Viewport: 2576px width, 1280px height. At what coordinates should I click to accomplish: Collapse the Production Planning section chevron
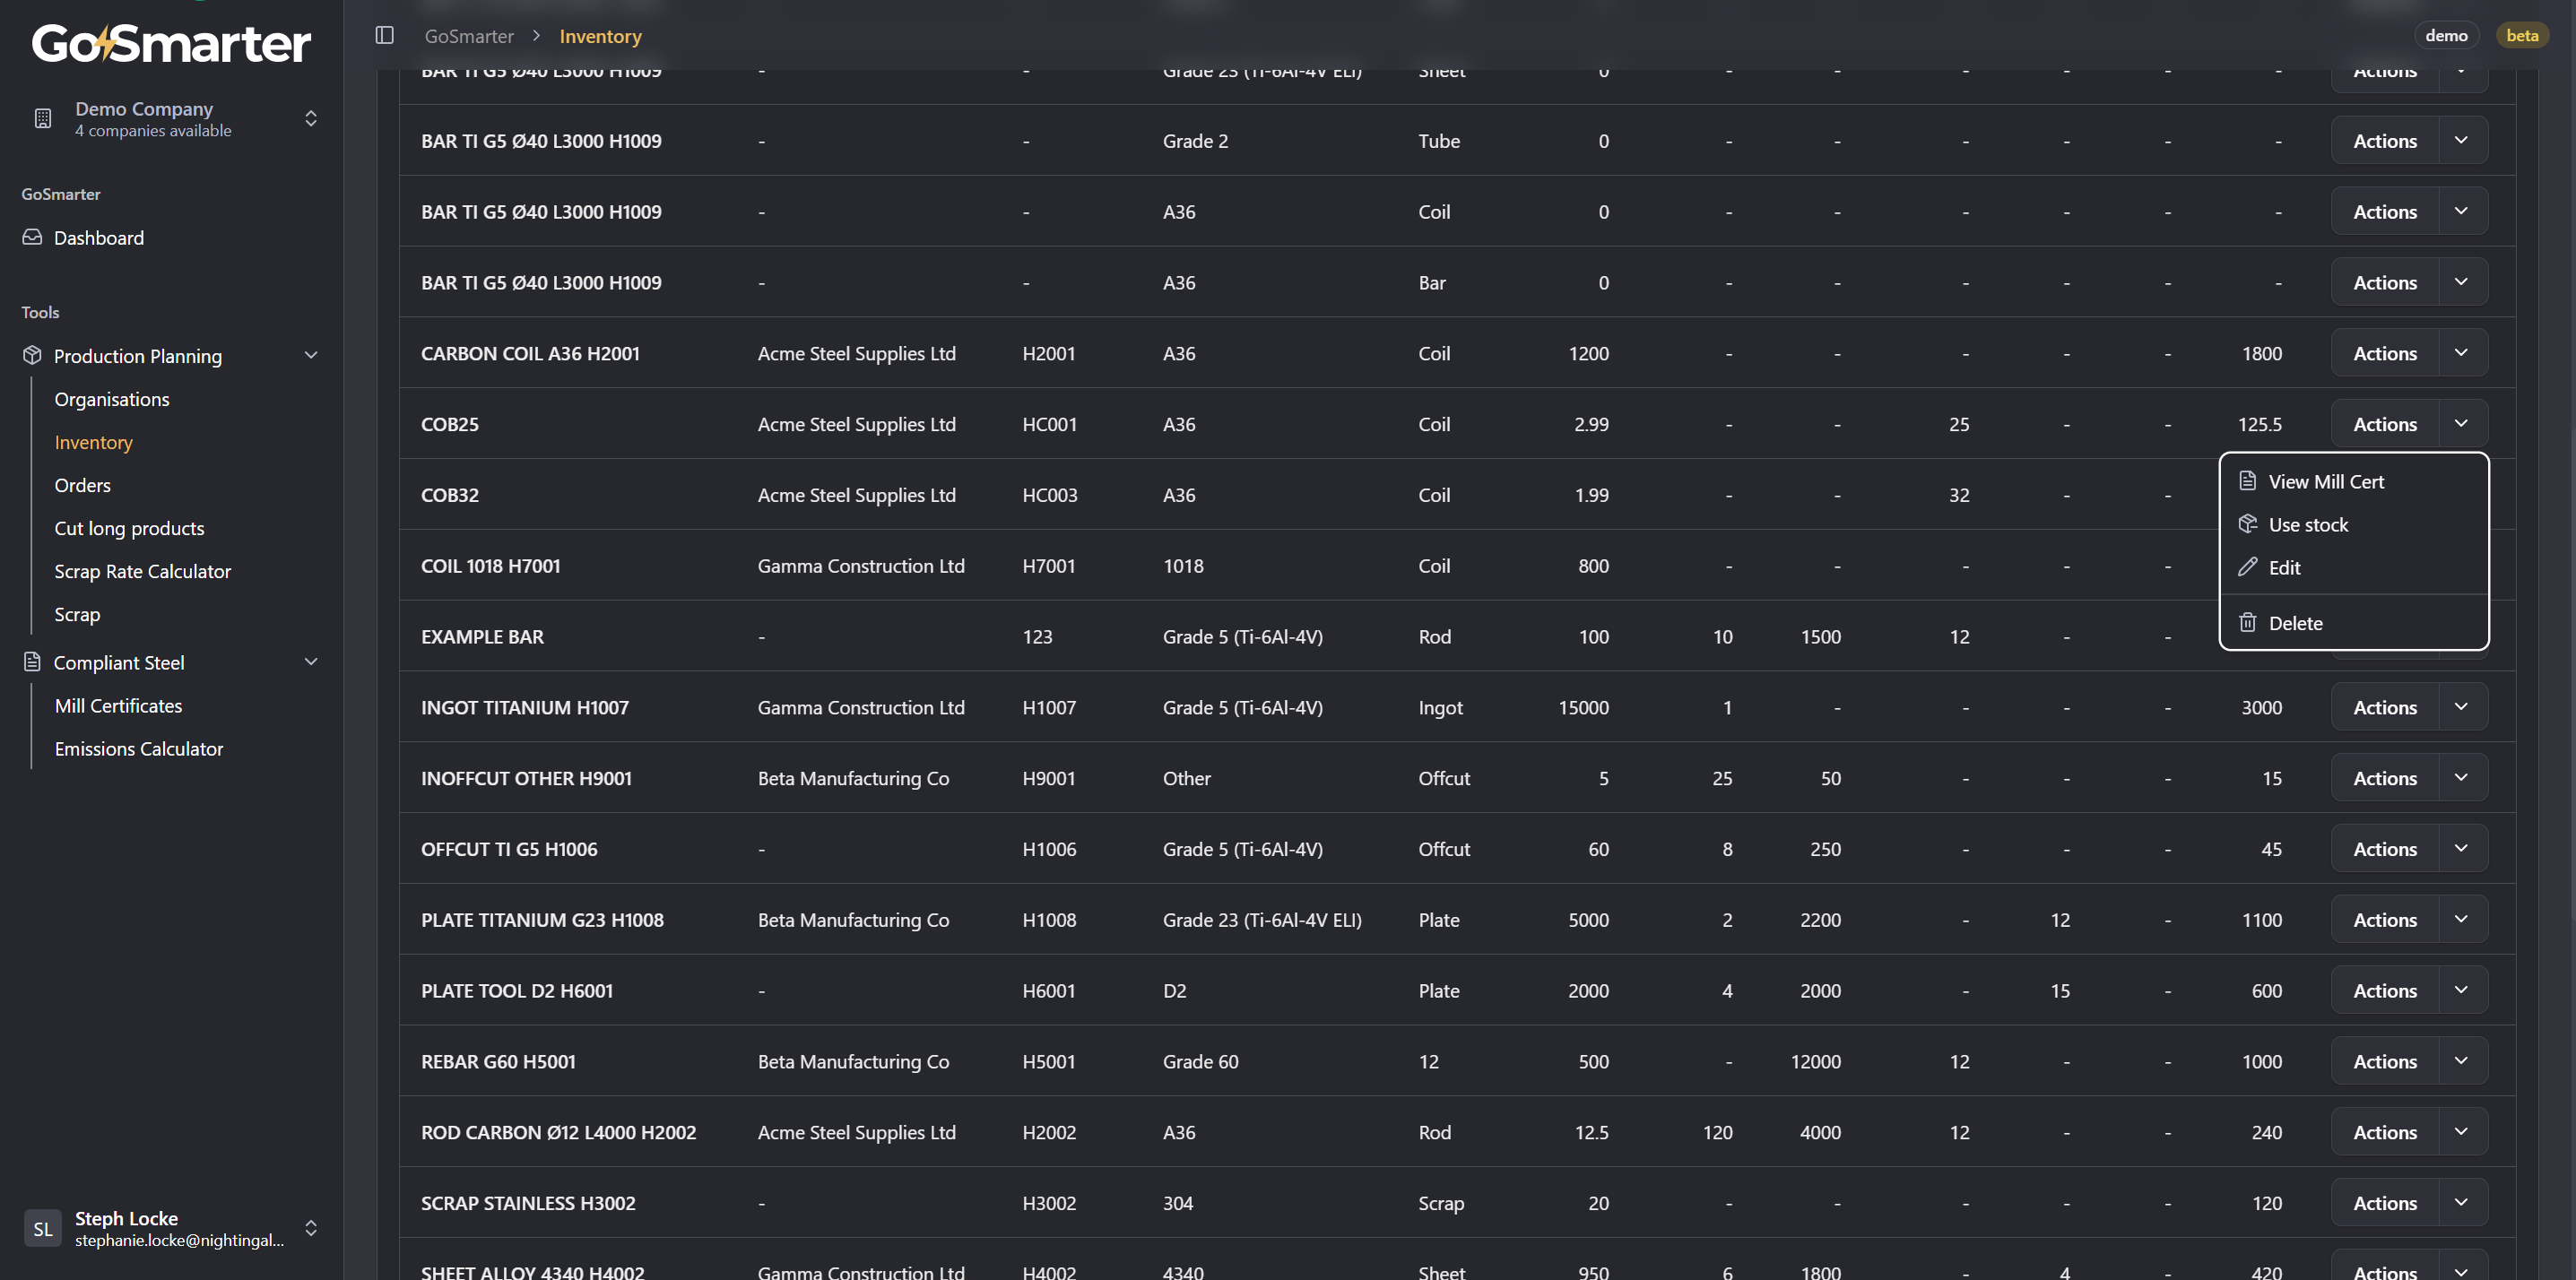click(x=311, y=355)
